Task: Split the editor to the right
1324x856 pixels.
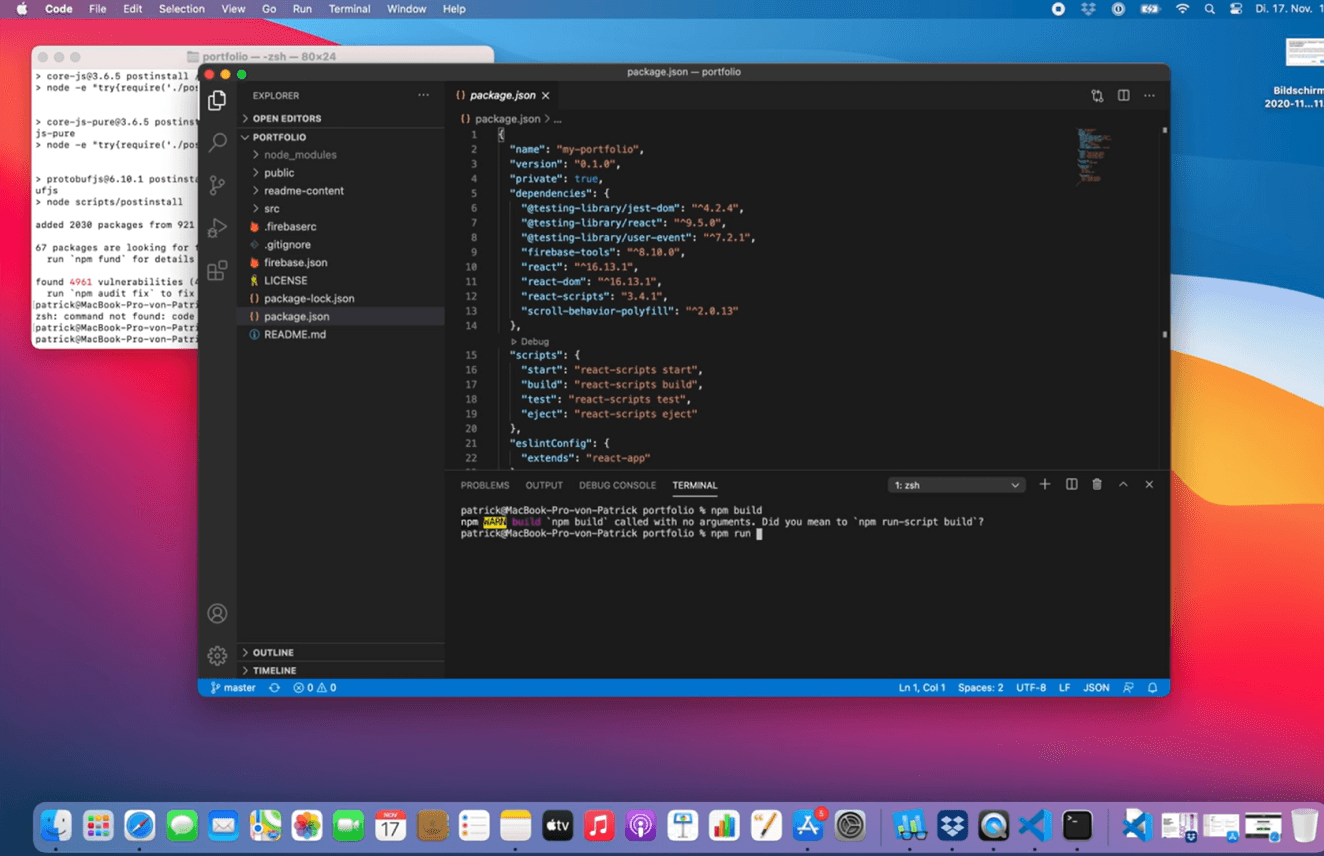Action: click(1123, 96)
